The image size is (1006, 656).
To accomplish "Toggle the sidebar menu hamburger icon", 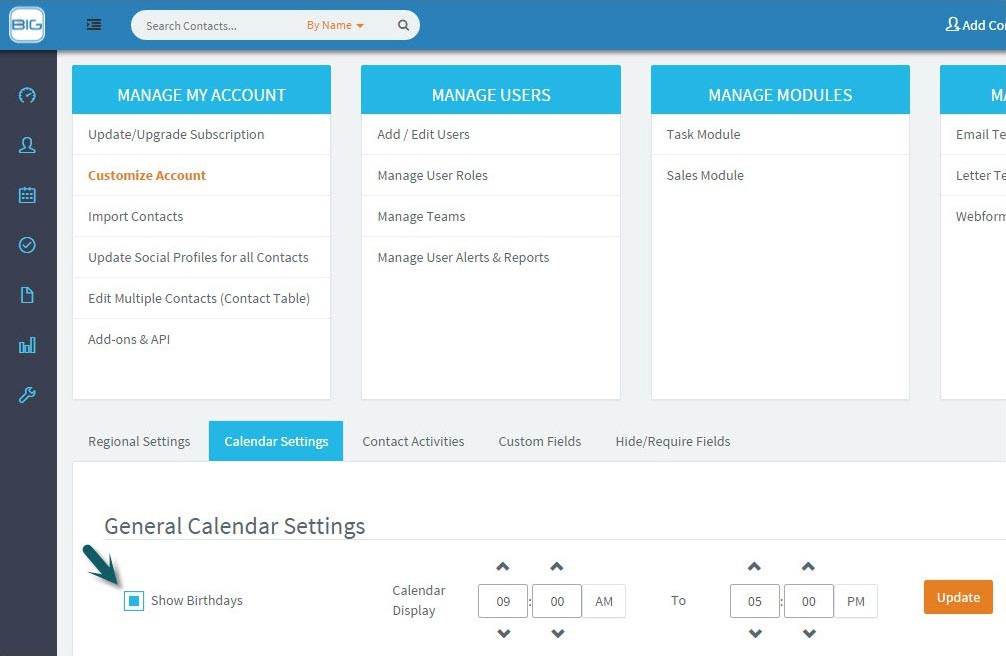I will (x=94, y=25).
